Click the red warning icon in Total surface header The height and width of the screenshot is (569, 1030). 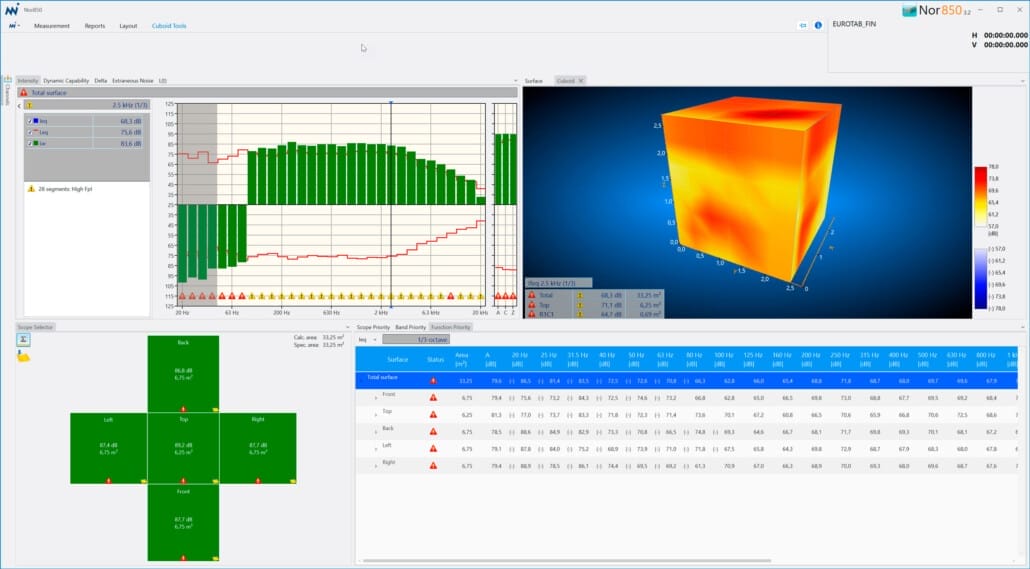23,93
